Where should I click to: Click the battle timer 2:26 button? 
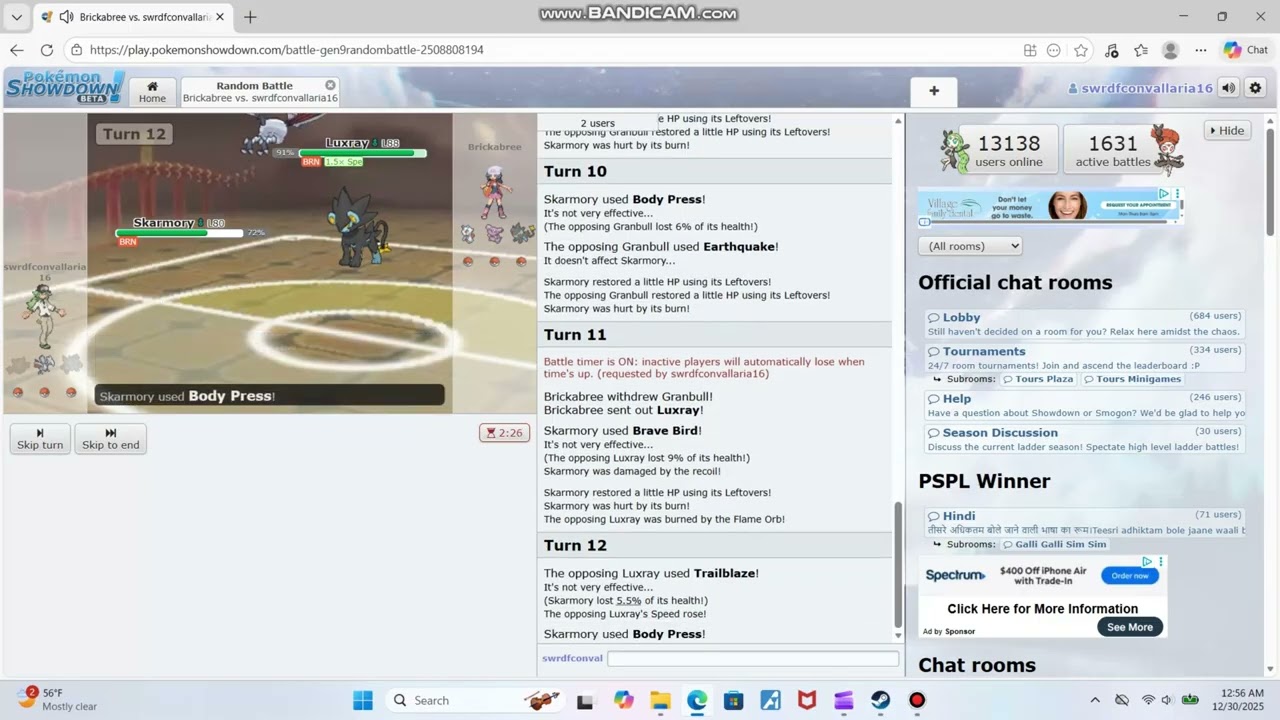point(504,433)
